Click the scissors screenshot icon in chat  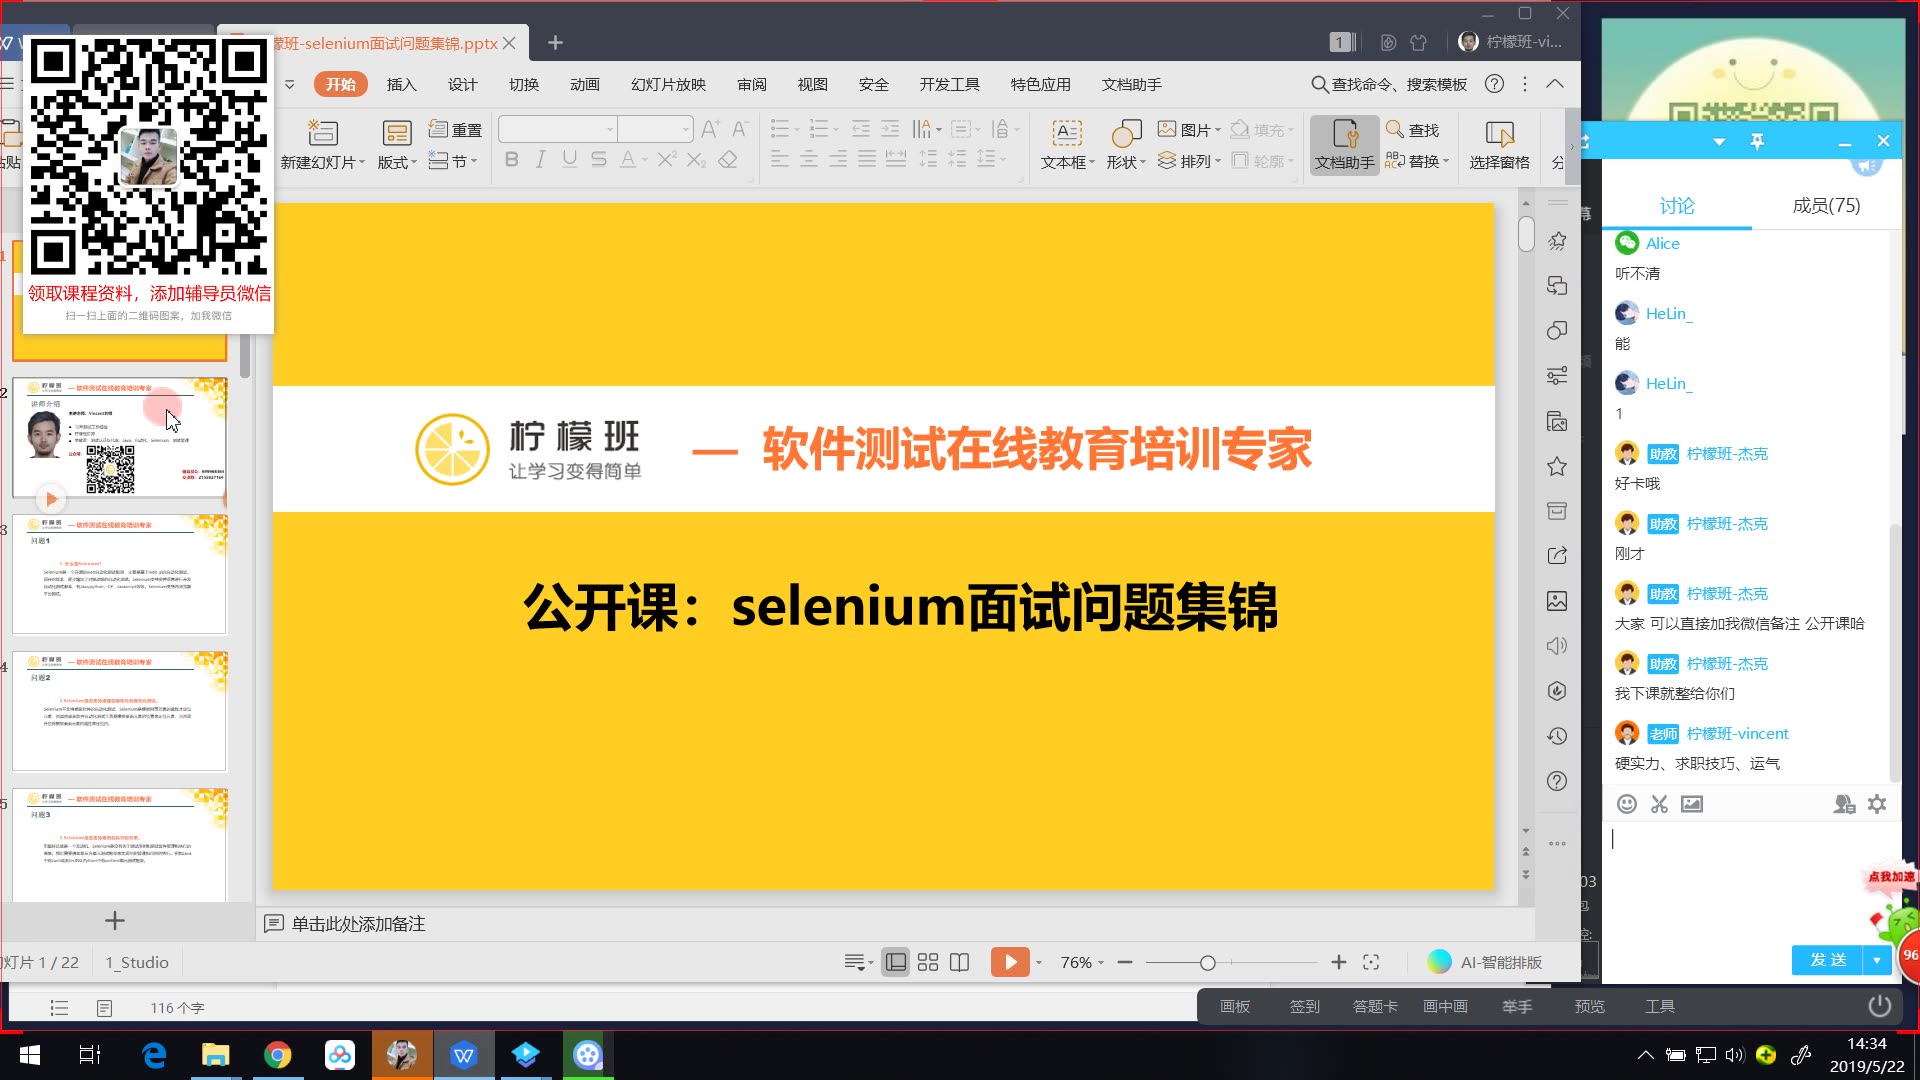click(x=1659, y=804)
